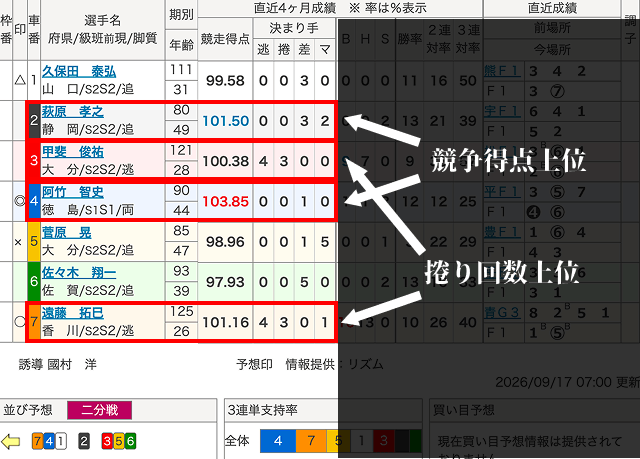Click the 3連単支持率 section title
Viewport: 640px width, 459px height.
click(x=262, y=410)
